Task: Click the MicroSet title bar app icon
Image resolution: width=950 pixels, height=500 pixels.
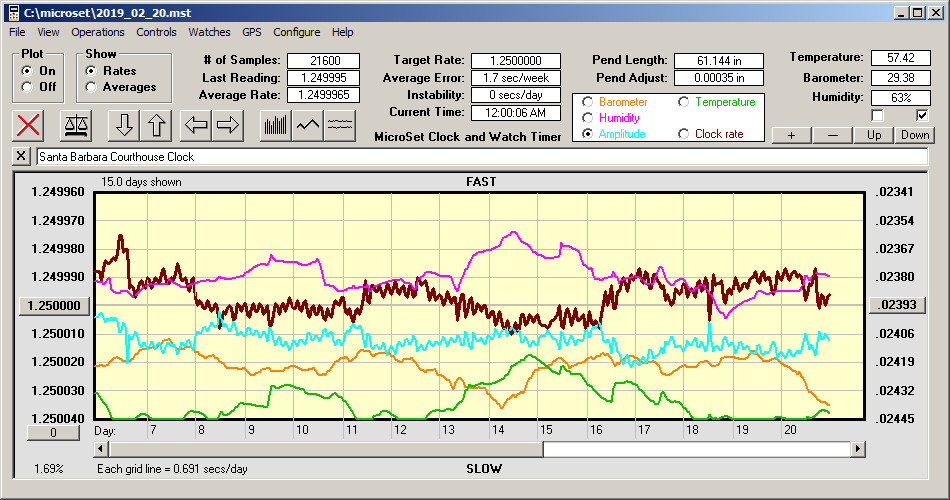Action: tap(13, 13)
